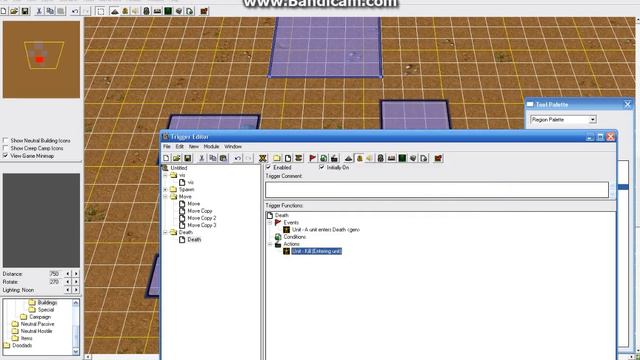
Task: Click New Action icon in Trigger toolbar
Action: [334, 158]
